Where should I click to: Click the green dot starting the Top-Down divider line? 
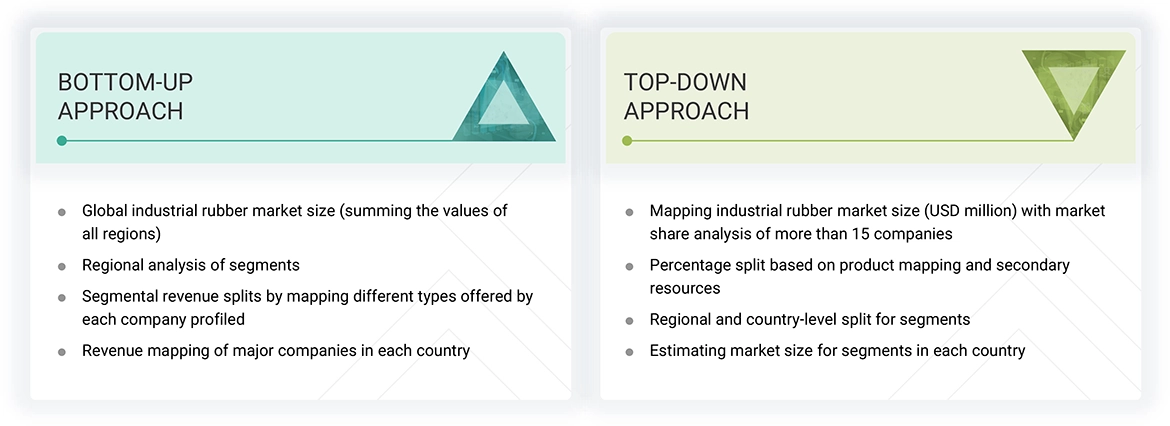[628, 141]
